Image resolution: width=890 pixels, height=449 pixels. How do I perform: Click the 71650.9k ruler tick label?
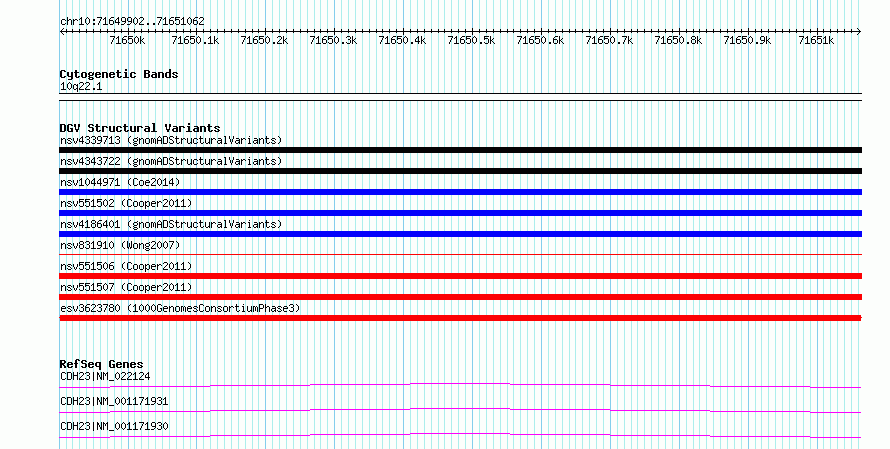(748, 40)
